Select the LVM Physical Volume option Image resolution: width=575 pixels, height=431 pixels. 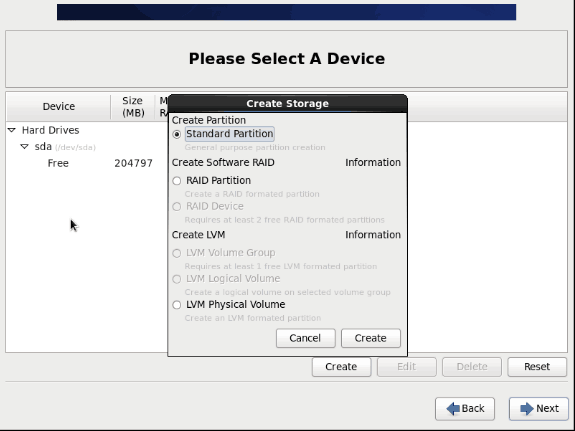pos(177,305)
